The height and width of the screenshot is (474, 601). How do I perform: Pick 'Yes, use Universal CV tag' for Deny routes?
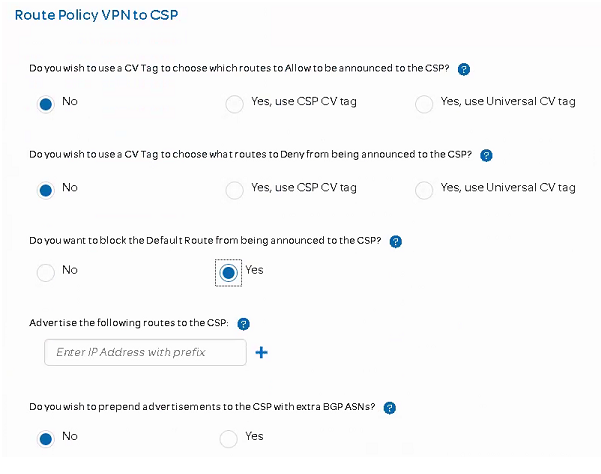[424, 190]
